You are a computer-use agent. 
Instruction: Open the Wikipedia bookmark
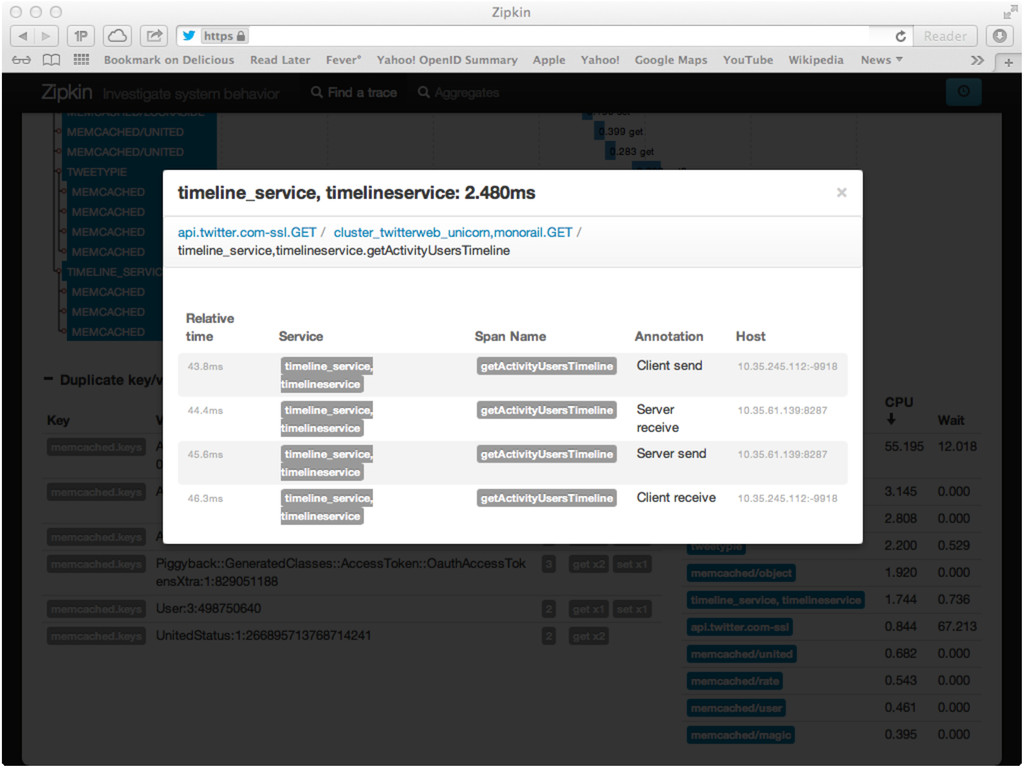click(x=816, y=60)
